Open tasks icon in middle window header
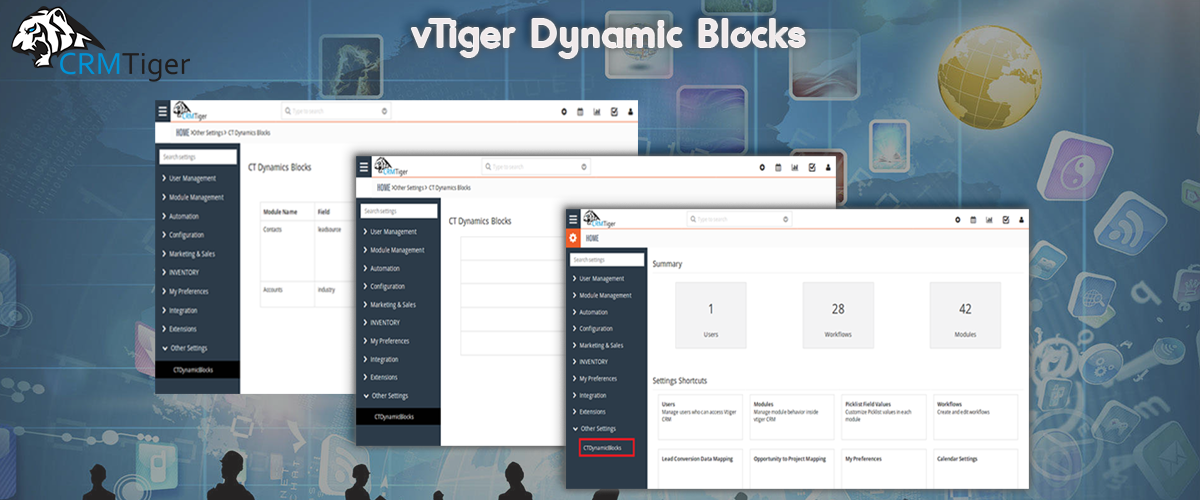Viewport: 1200px width, 500px height. (x=812, y=167)
